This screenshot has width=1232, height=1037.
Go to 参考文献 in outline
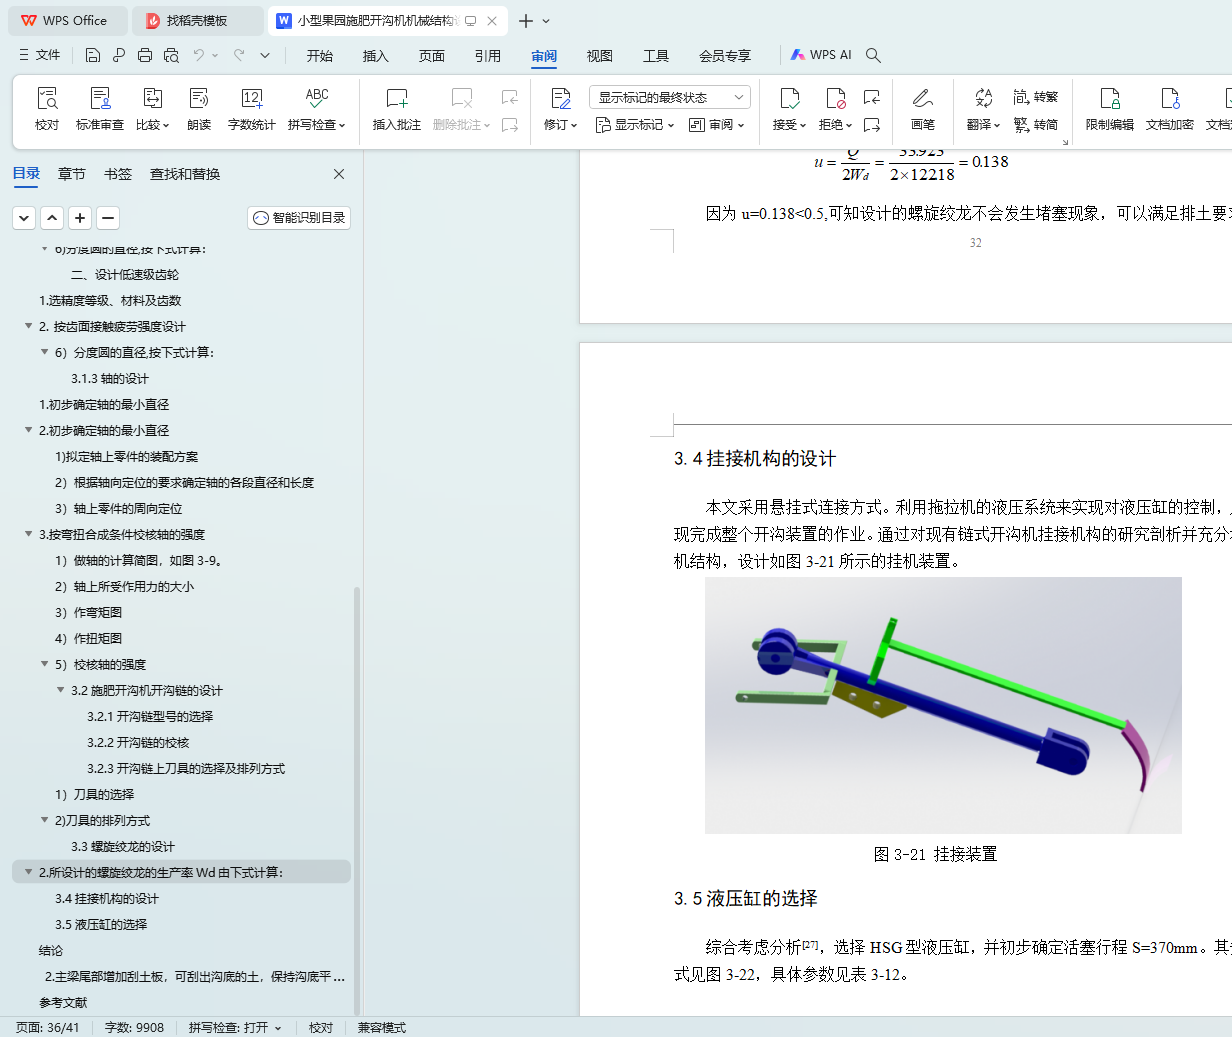(x=63, y=1002)
